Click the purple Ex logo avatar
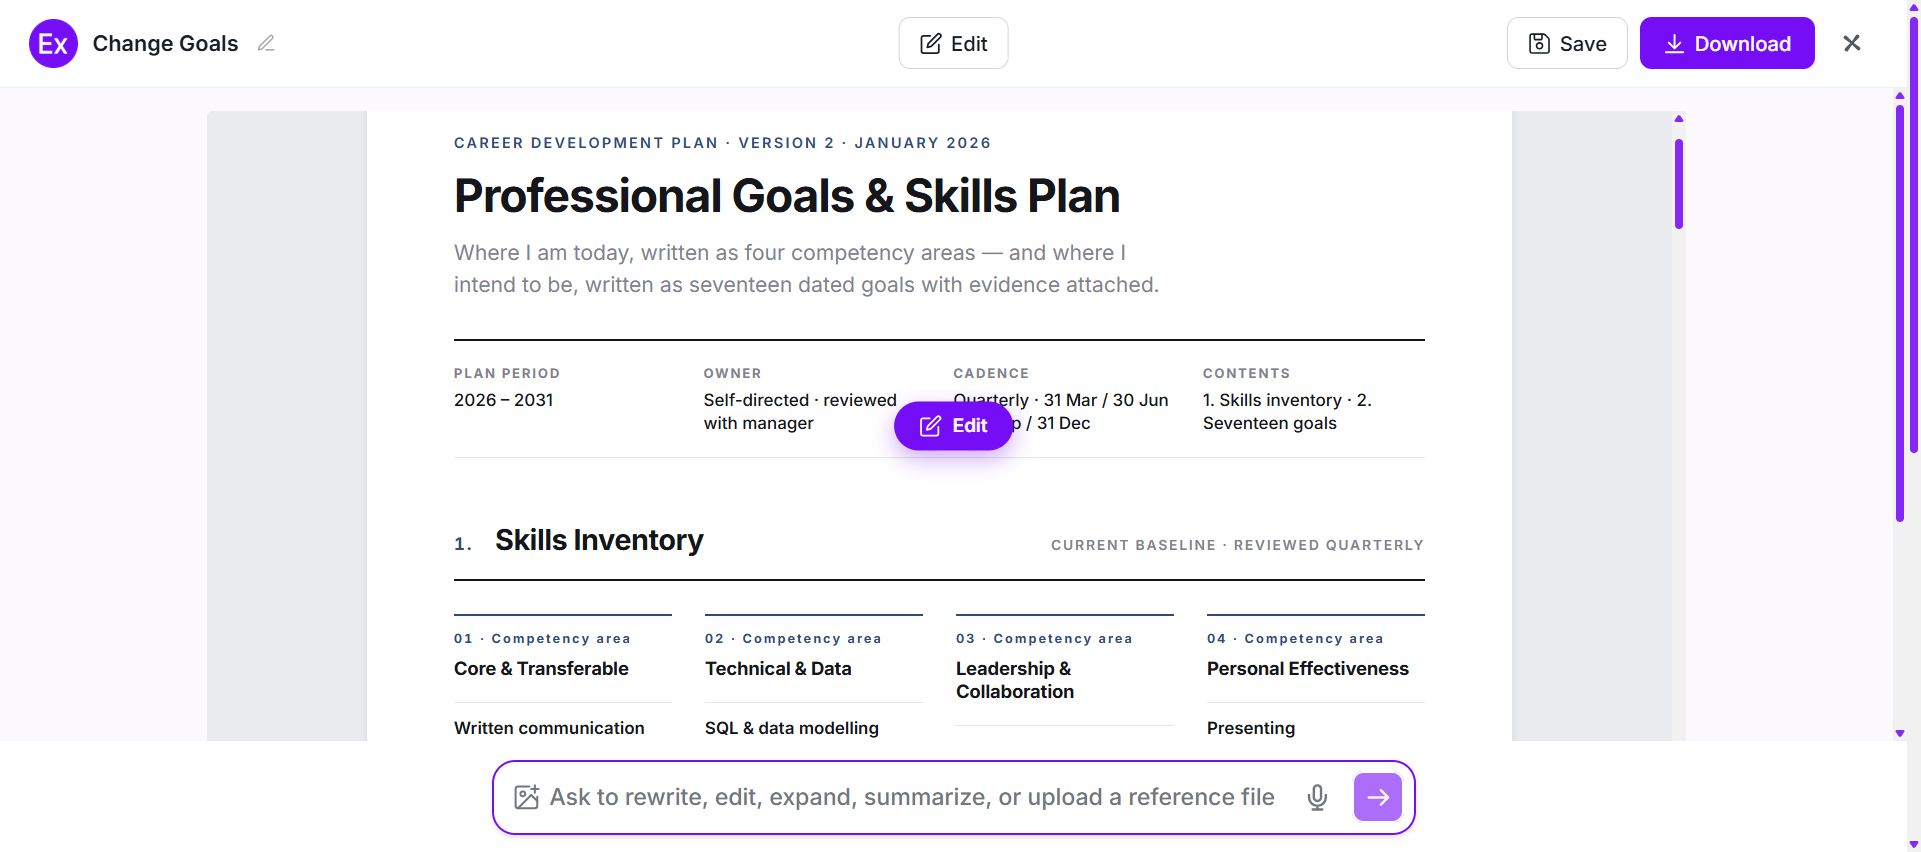The height and width of the screenshot is (852, 1921). coord(53,43)
